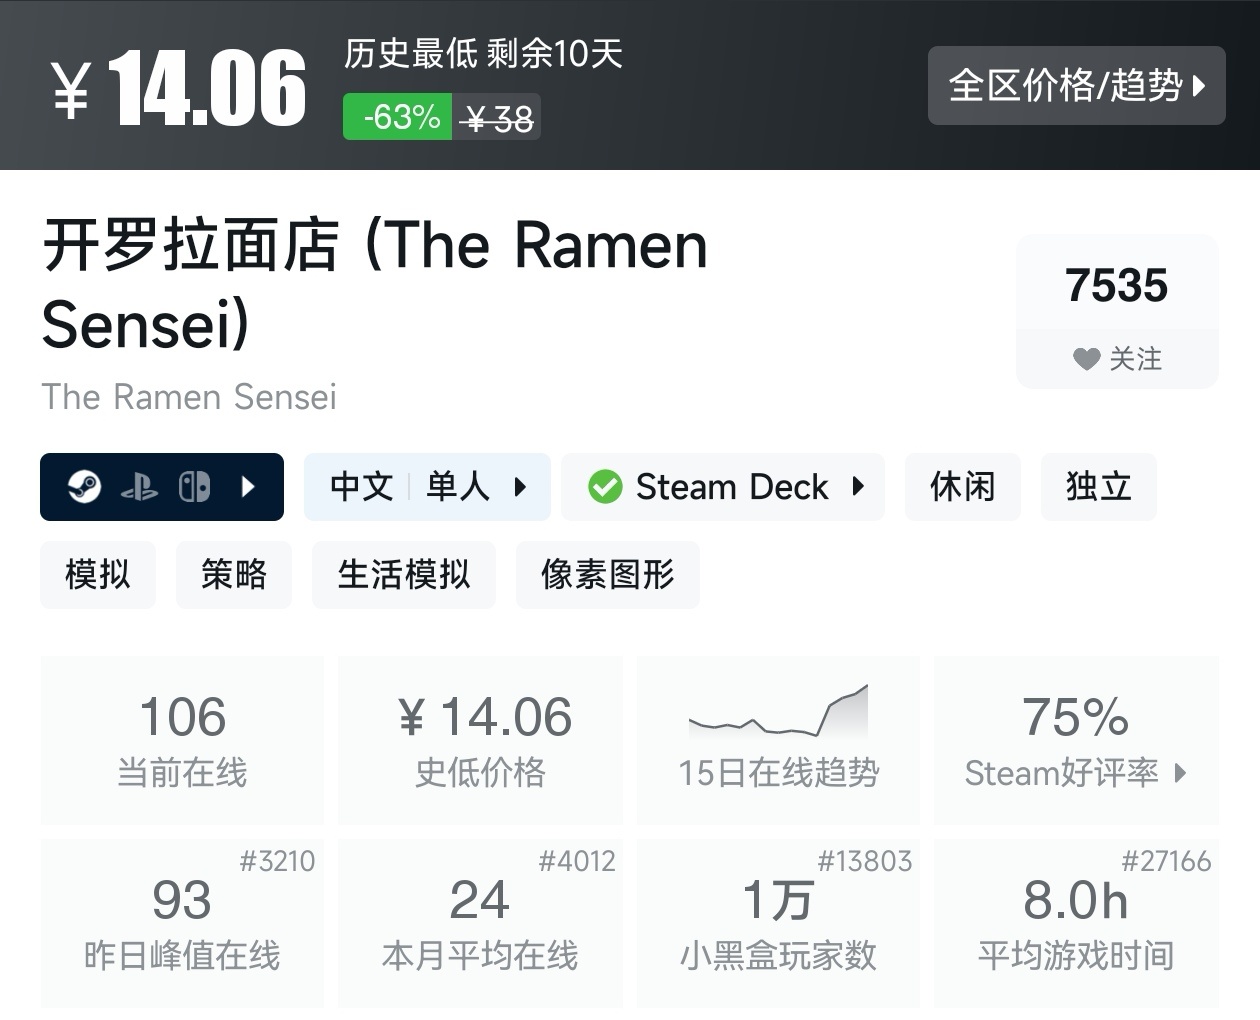Expand the 中文 单人 language details

pyautogui.click(x=427, y=487)
